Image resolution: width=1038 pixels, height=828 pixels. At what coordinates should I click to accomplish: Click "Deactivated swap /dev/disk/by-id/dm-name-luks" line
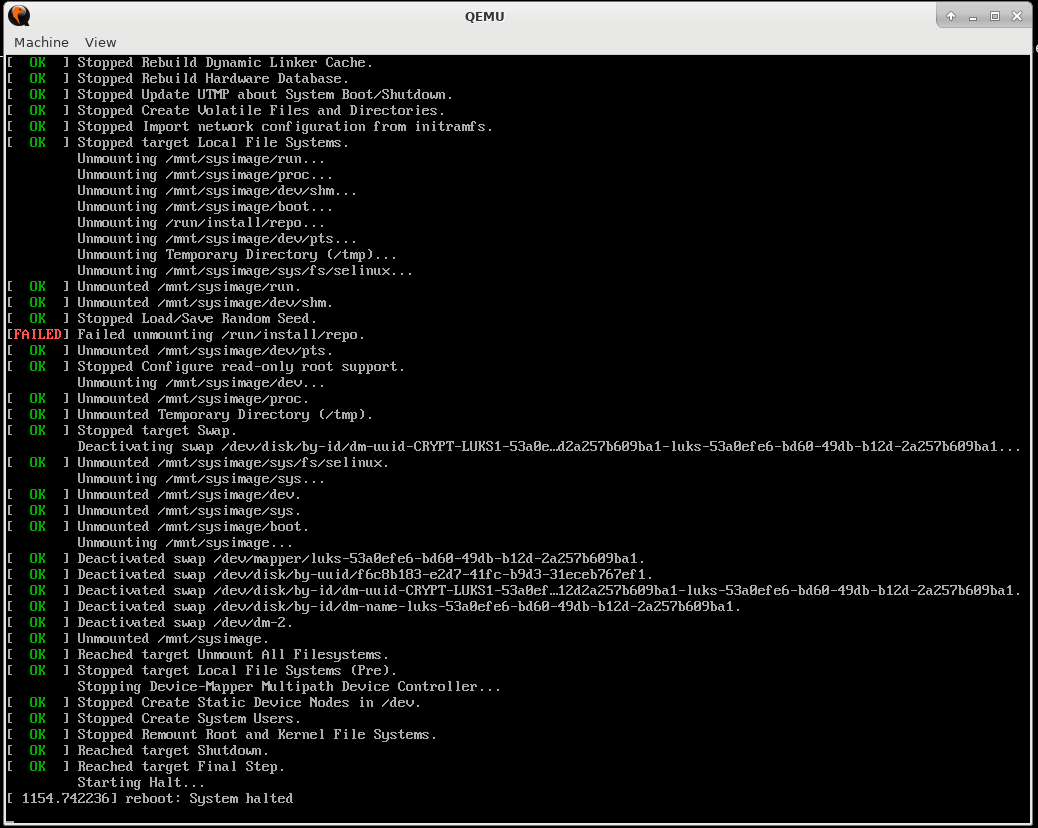click(x=408, y=606)
